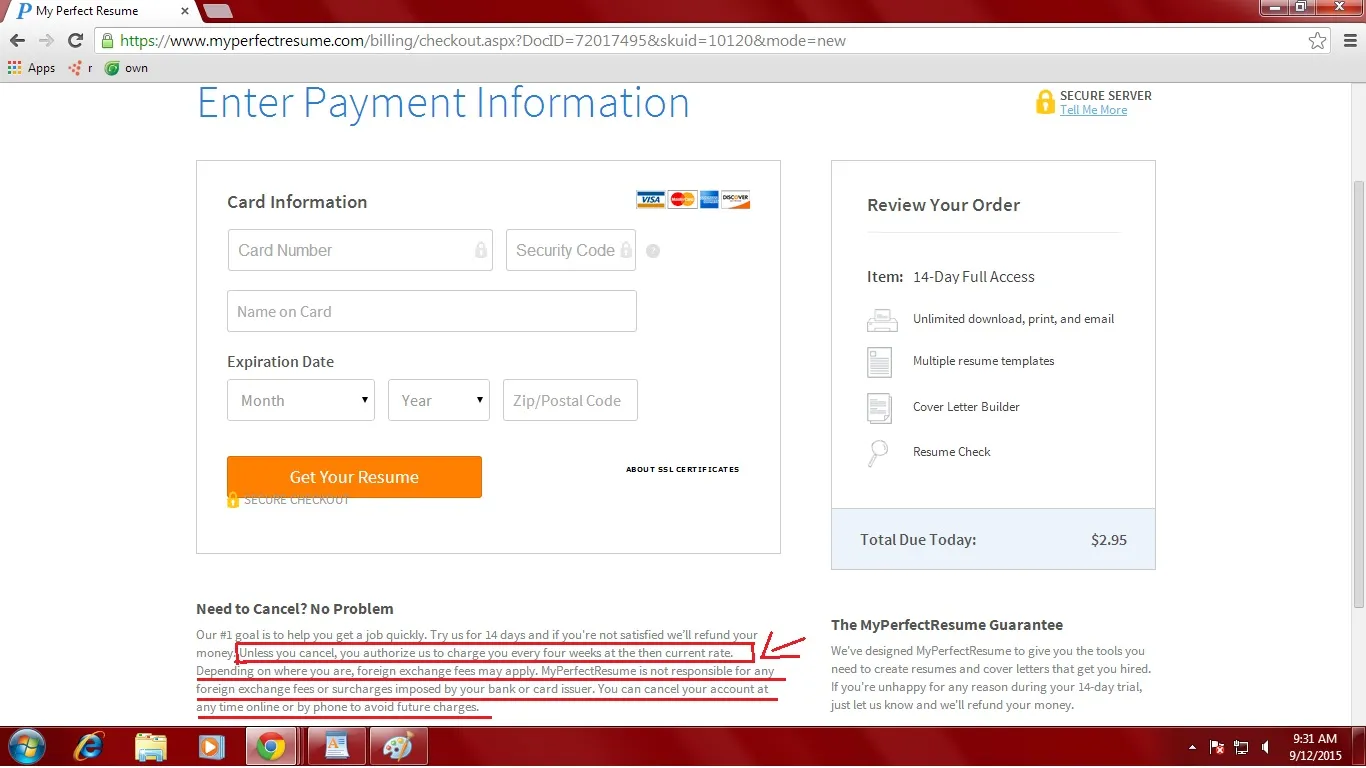Click the 'Enter Payment Information' title
This screenshot has width=1366, height=768.
[x=443, y=103]
